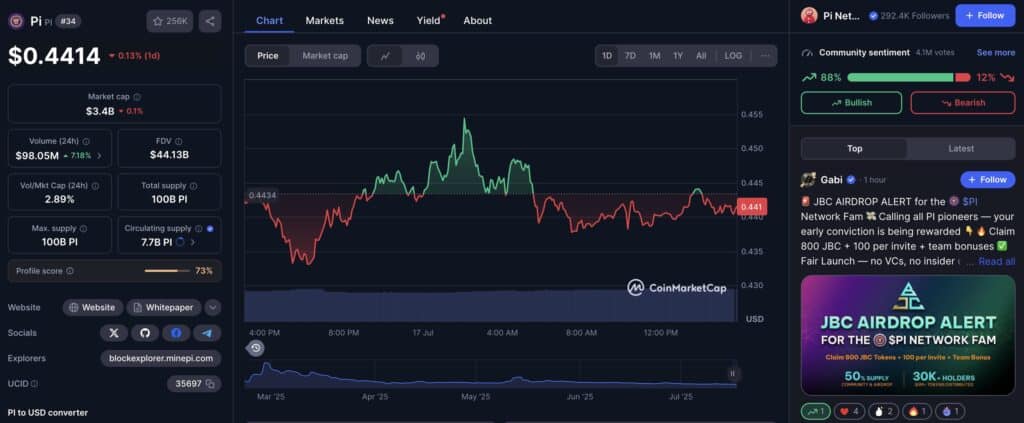
Task: Set chart range to 1M
Action: 654,56
